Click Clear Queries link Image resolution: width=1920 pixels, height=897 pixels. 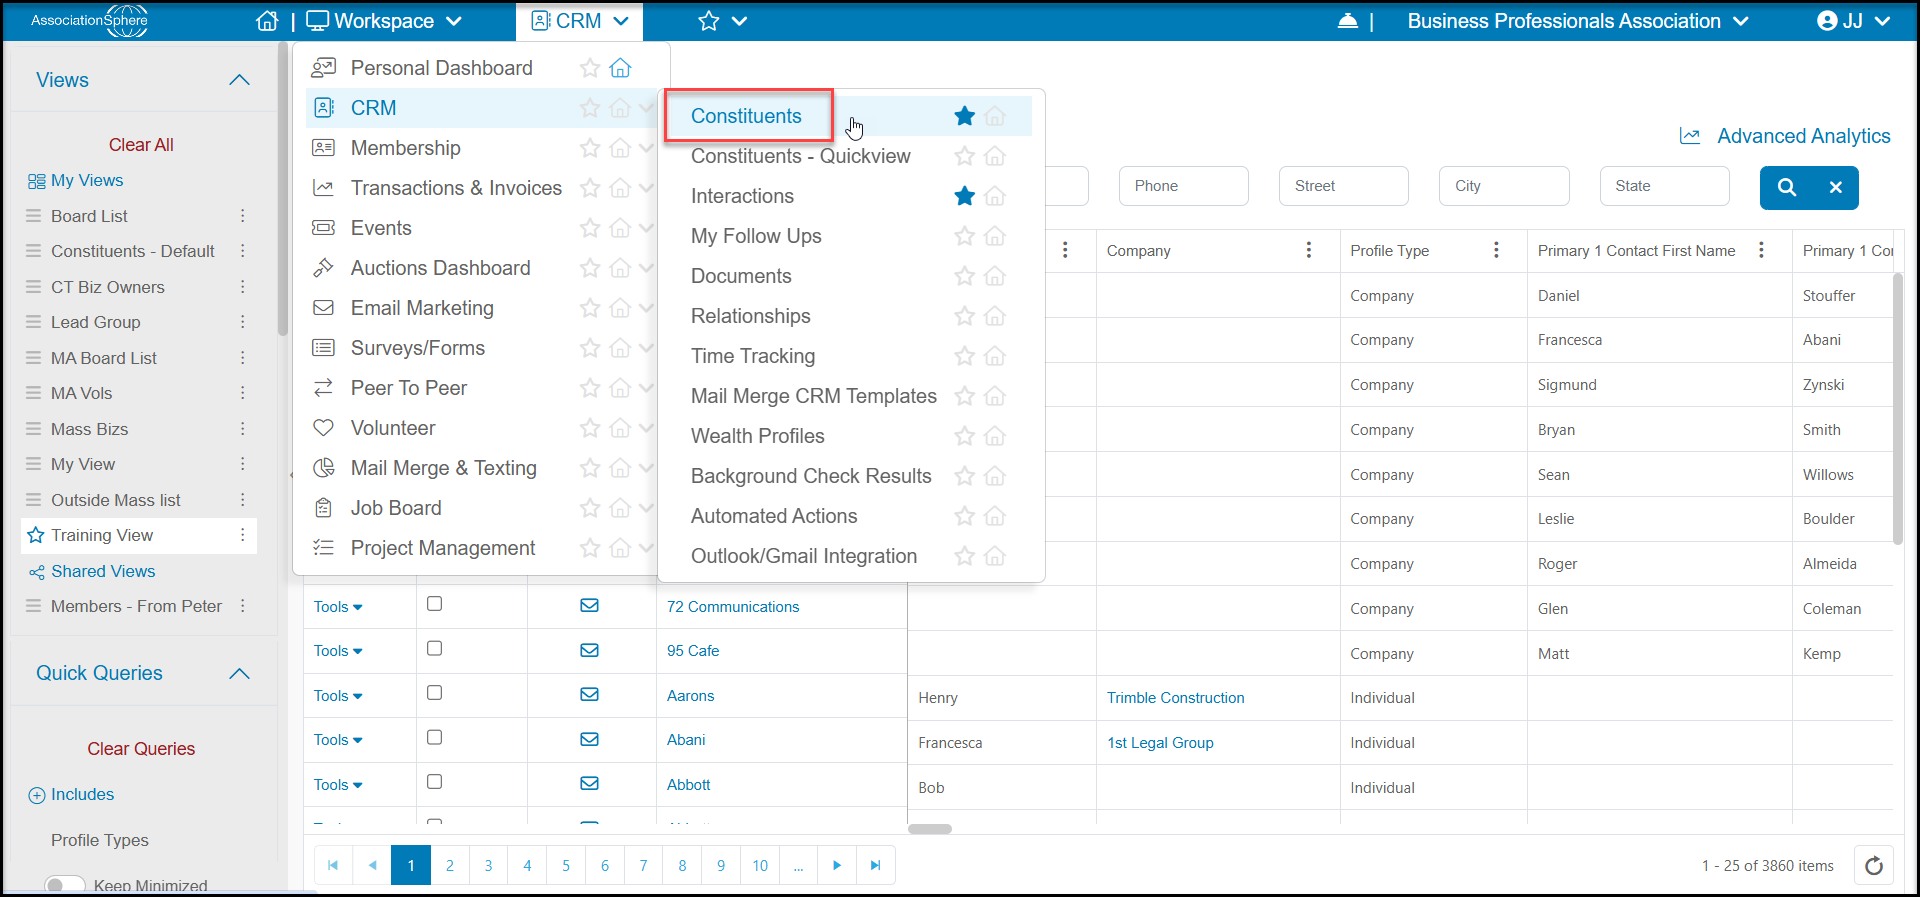[141, 749]
